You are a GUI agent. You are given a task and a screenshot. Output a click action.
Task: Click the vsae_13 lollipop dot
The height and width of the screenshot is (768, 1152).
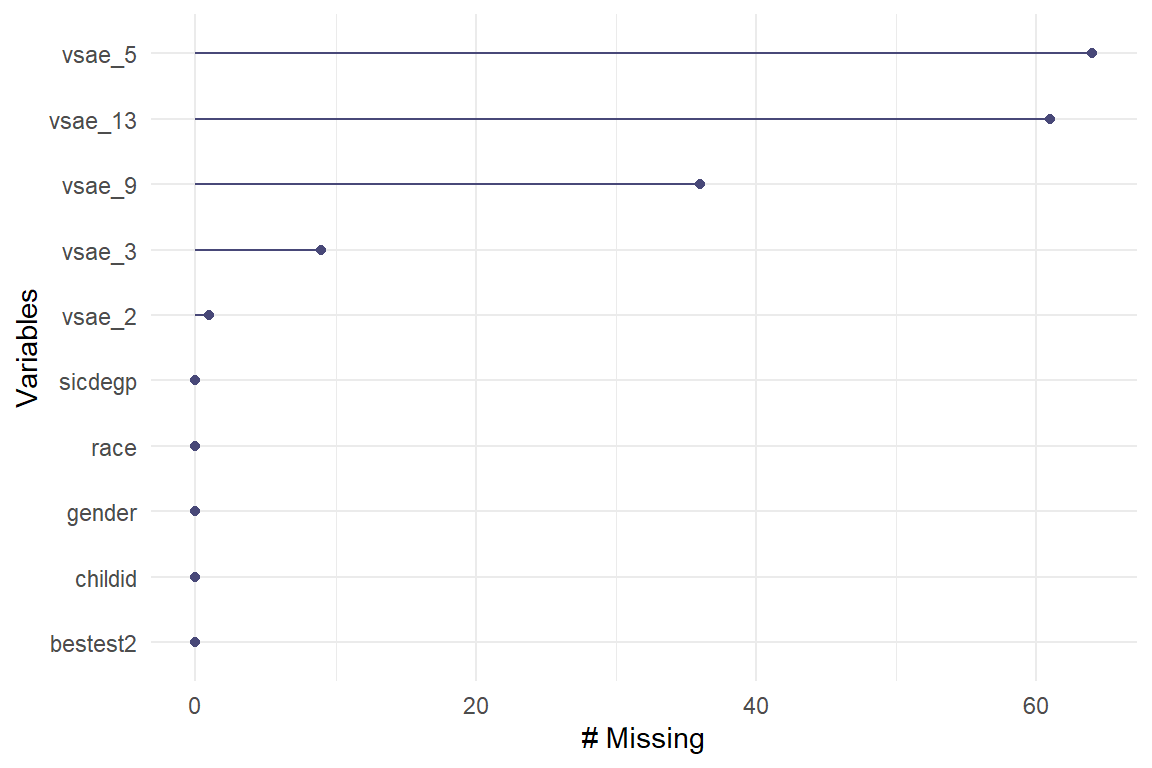[x=1049, y=119]
